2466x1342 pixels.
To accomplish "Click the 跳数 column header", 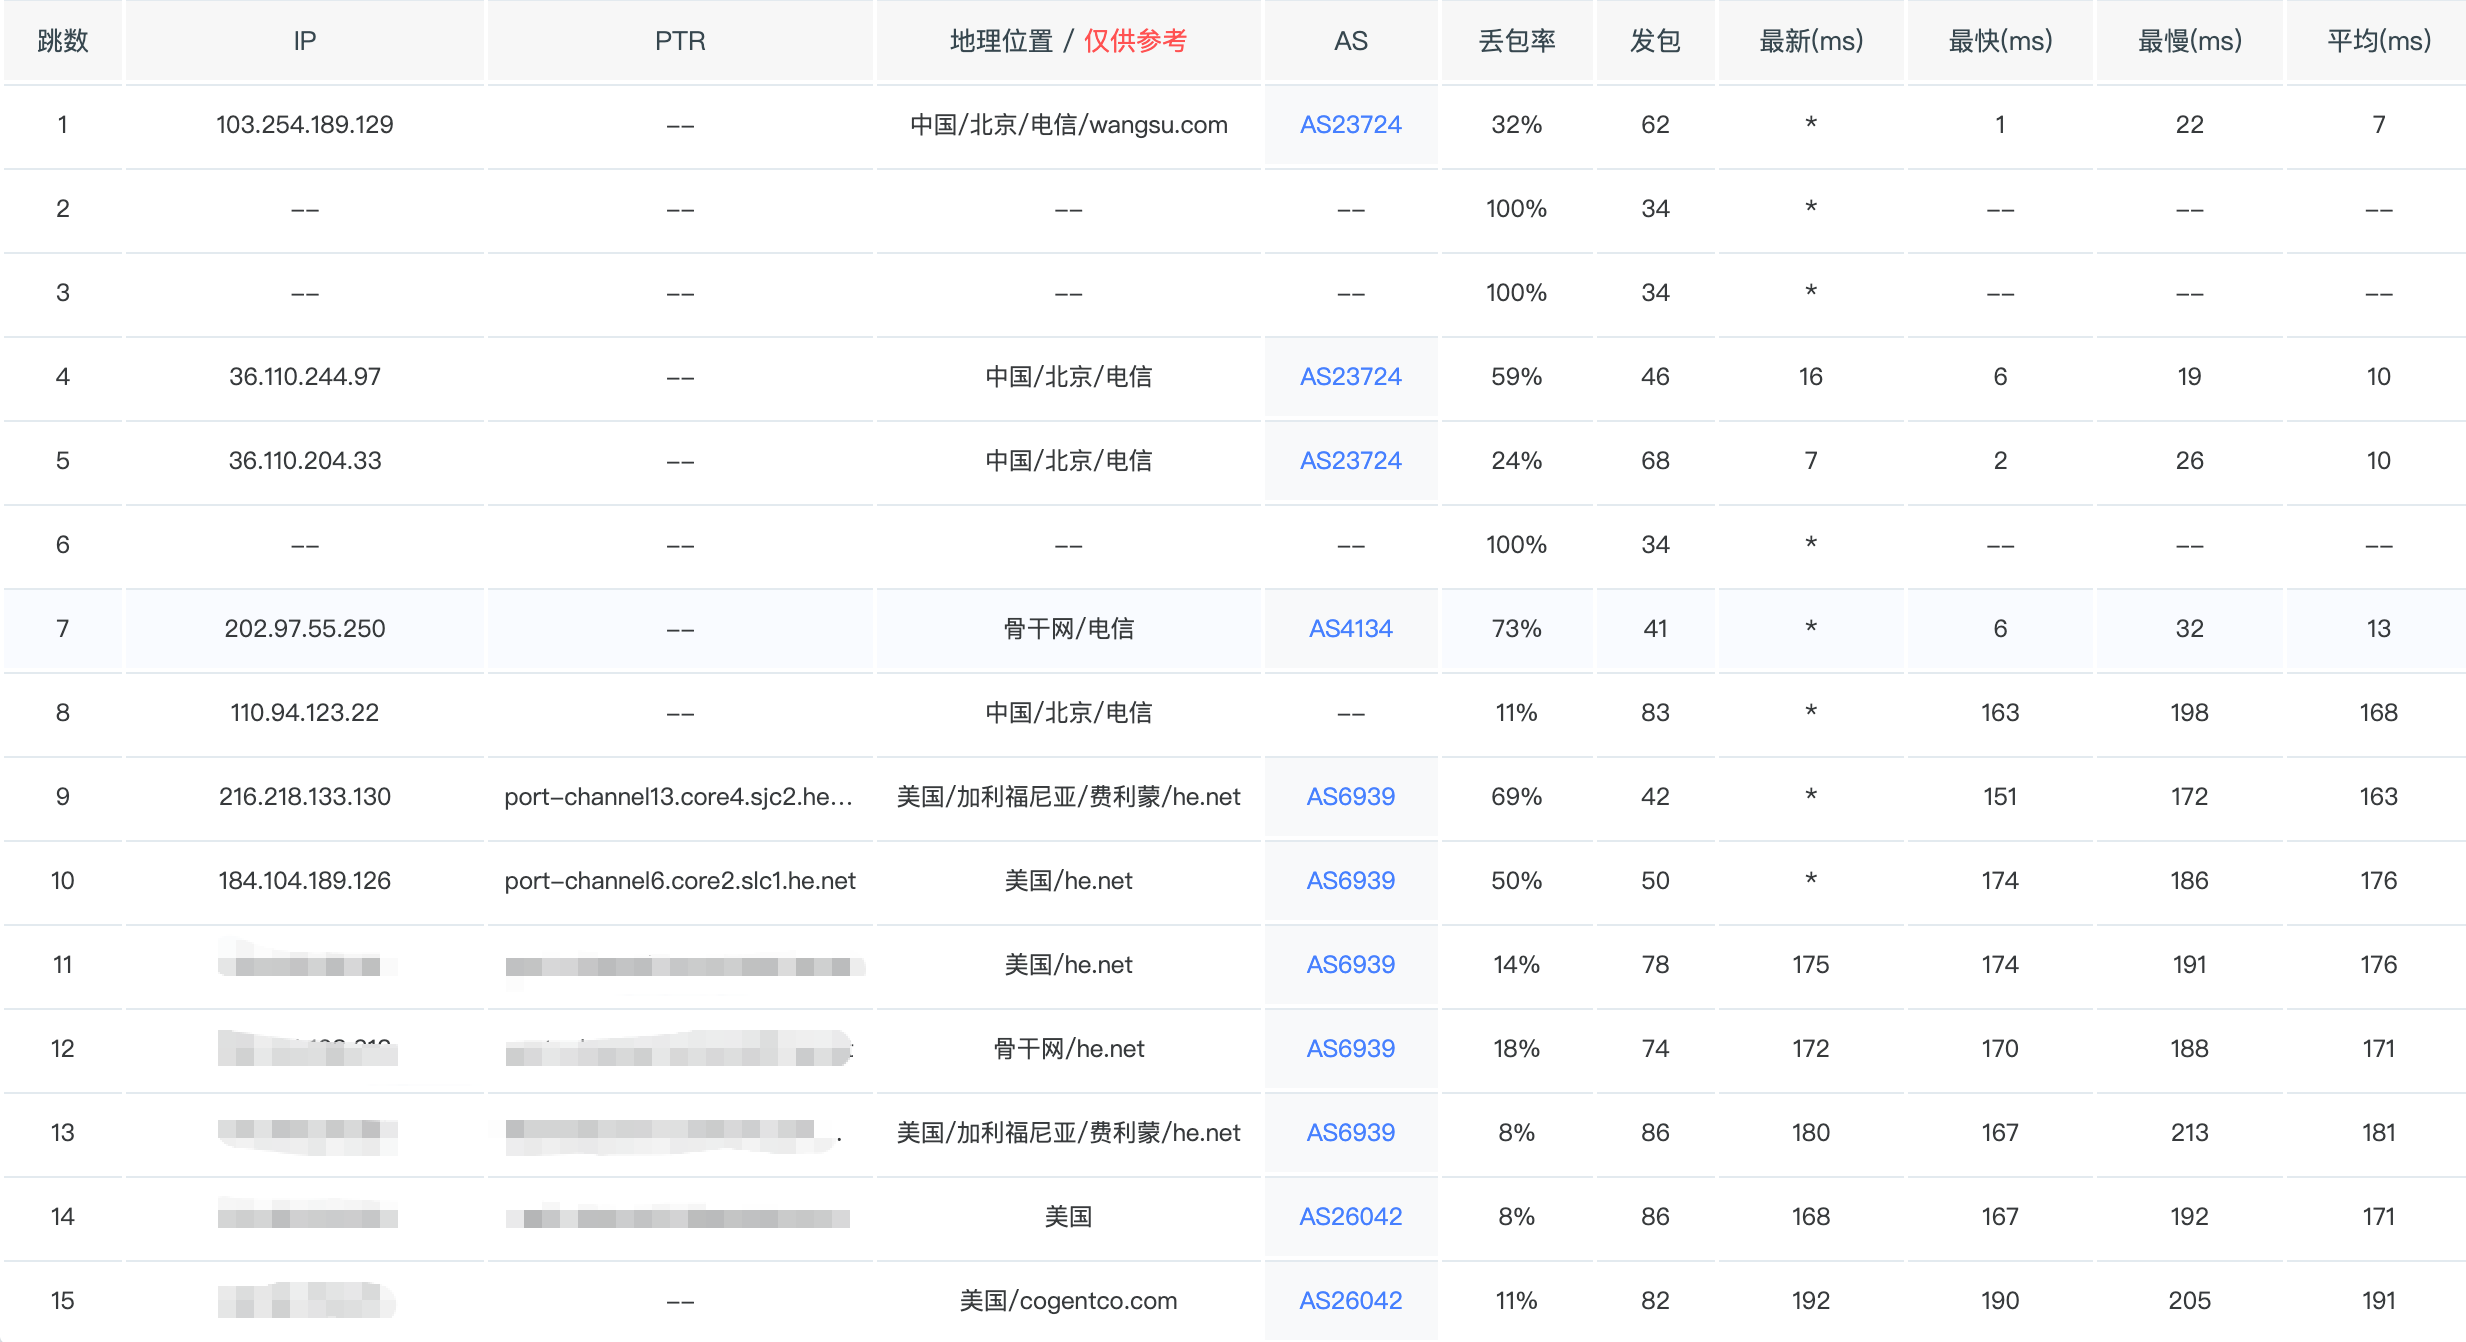I will pyautogui.click(x=63, y=41).
